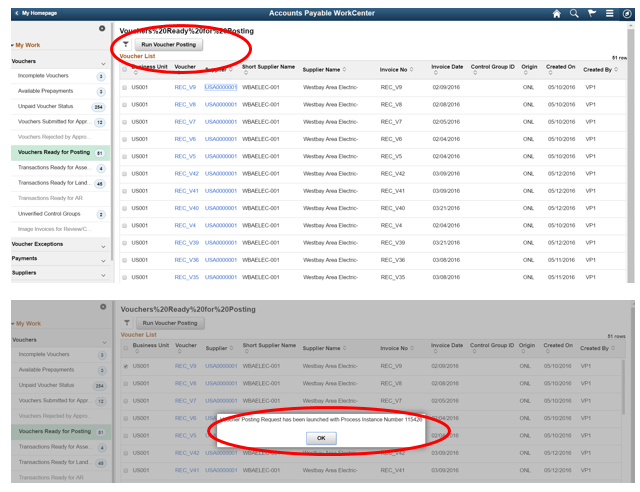The height and width of the screenshot is (492, 640).
Task: Open voucher link REC_V39
Action: tap(187, 243)
